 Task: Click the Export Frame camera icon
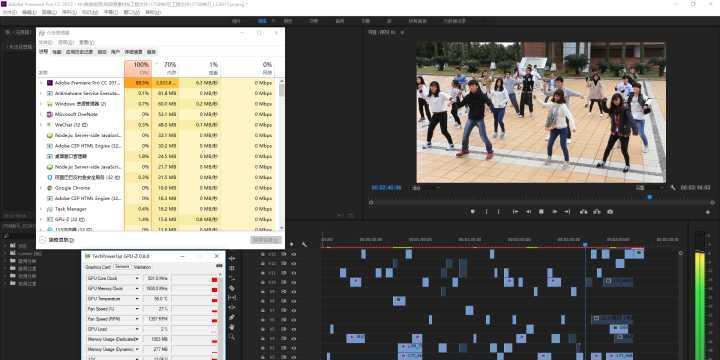pyautogui.click(x=610, y=212)
